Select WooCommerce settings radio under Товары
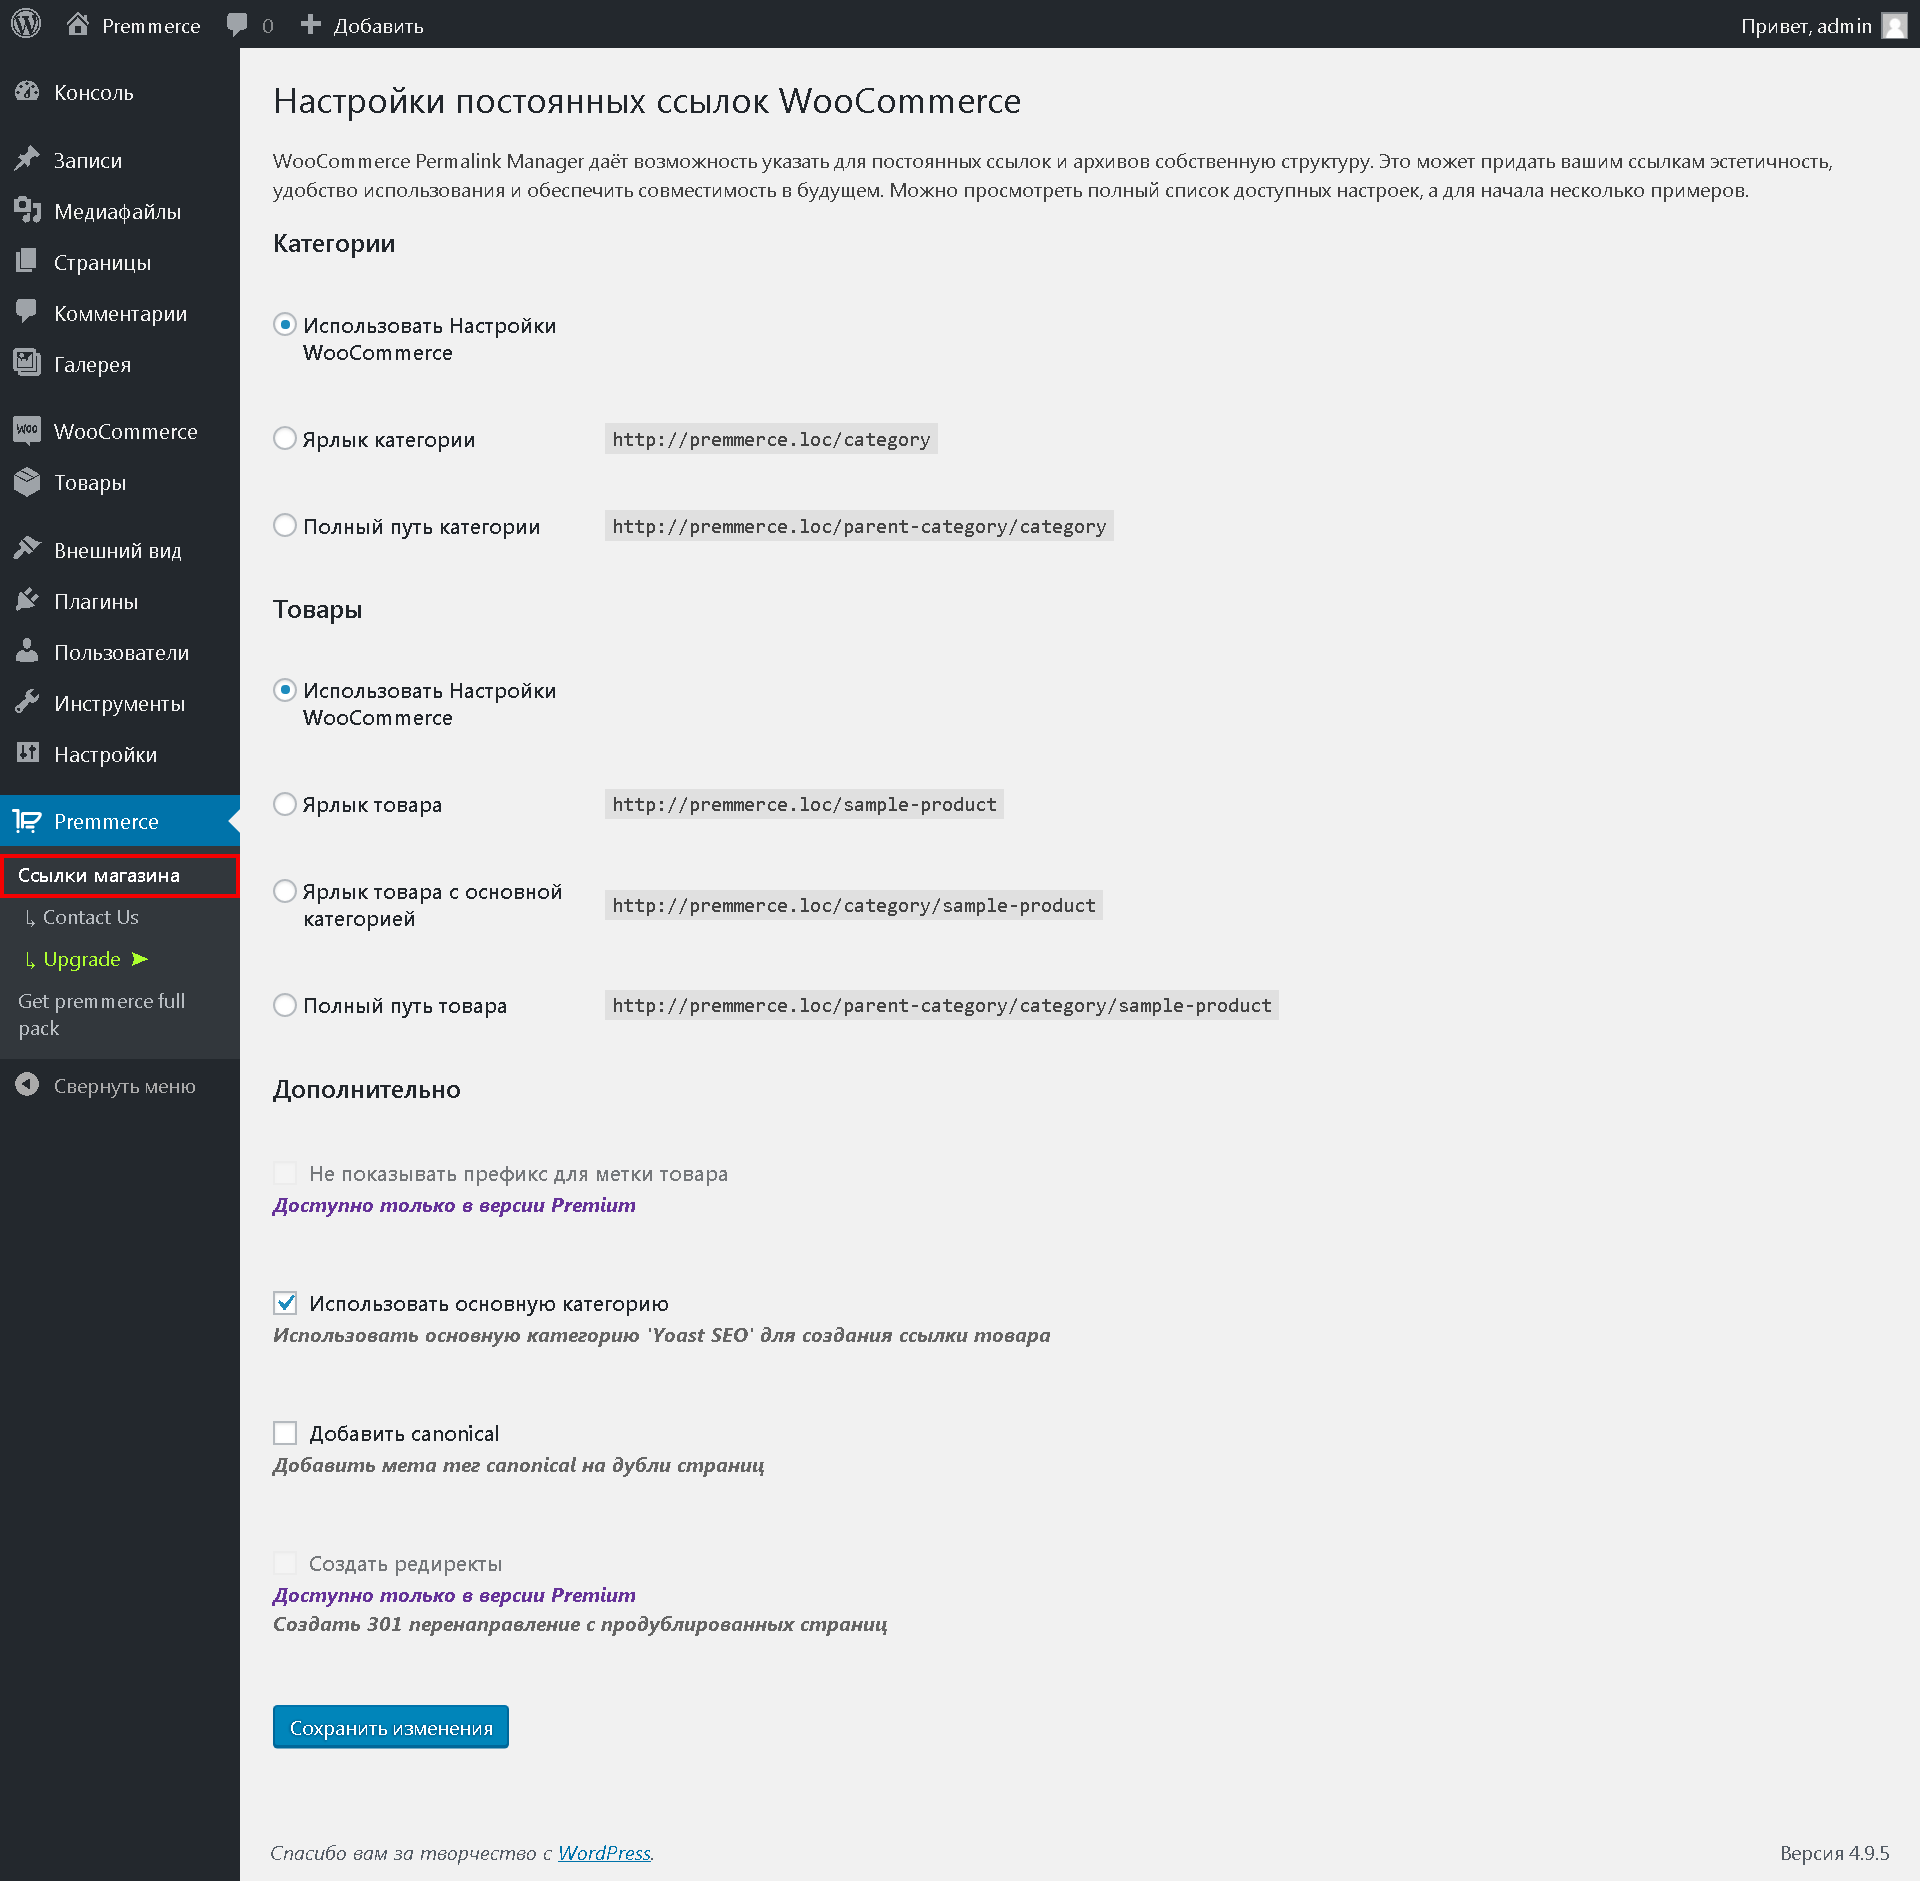The height and width of the screenshot is (1881, 1920). [285, 689]
